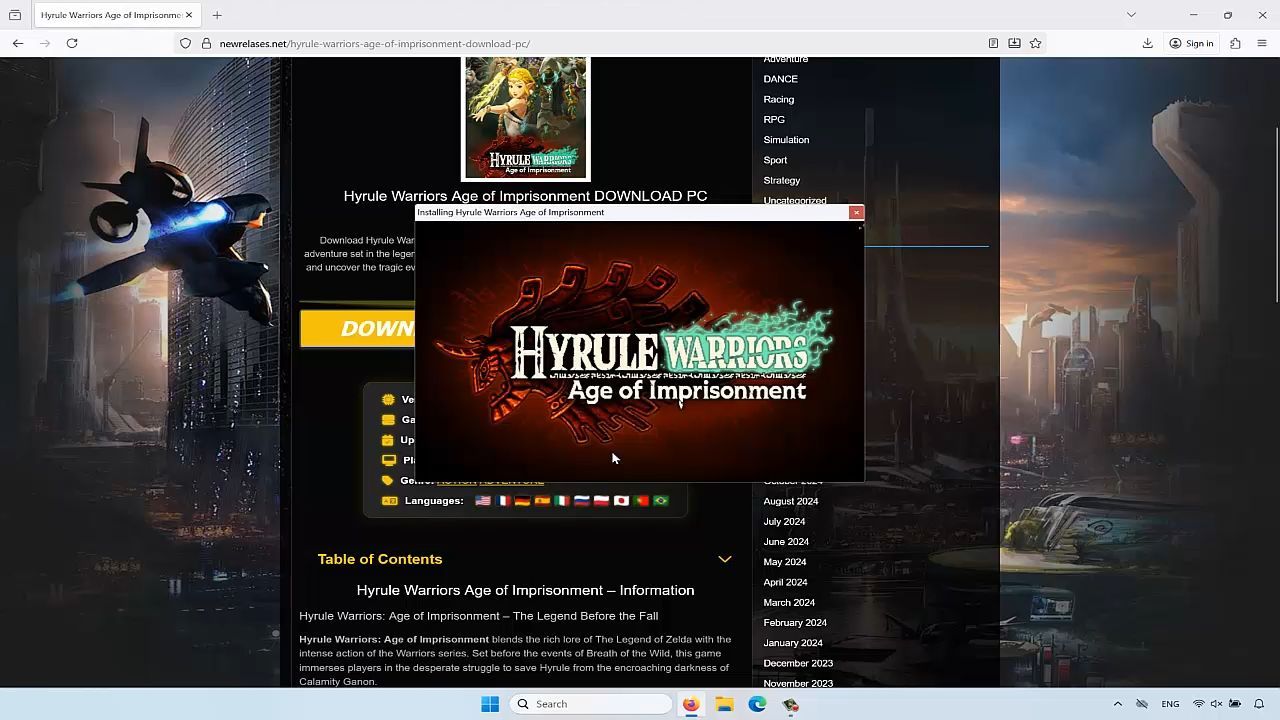
Task: Open the Firefox extensions icon
Action: 1235,43
